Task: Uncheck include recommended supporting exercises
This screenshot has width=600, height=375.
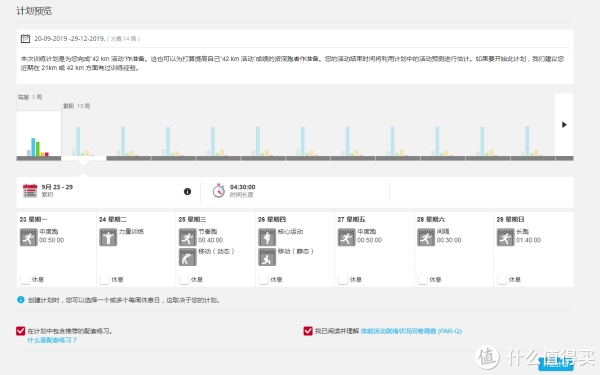Action: click(x=21, y=331)
